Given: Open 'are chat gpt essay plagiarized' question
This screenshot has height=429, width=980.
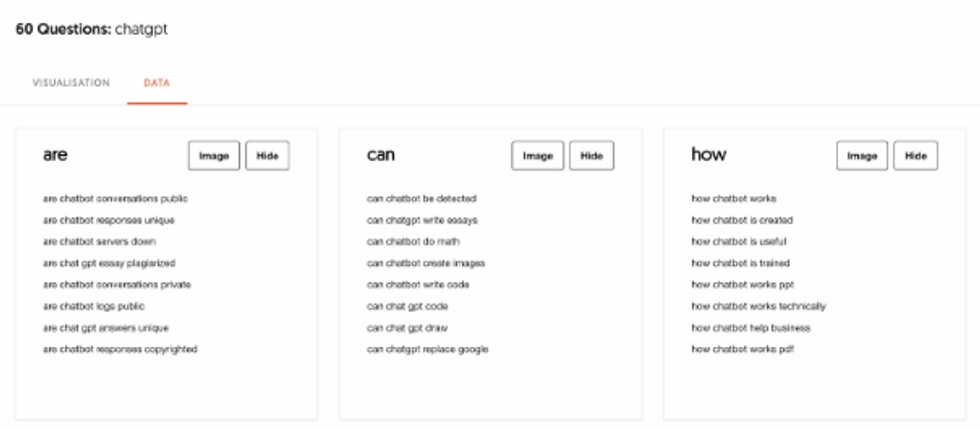Looking at the screenshot, I should click(x=109, y=263).
